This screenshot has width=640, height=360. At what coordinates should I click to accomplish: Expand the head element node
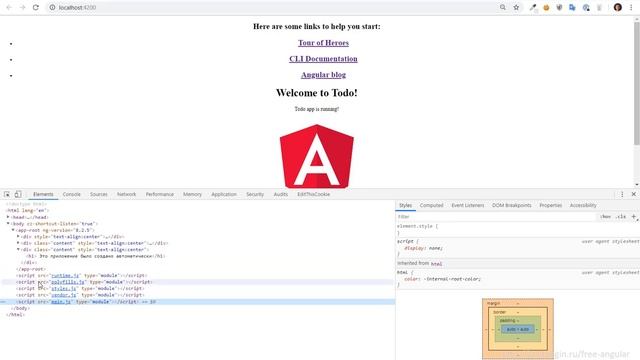pos(8,217)
